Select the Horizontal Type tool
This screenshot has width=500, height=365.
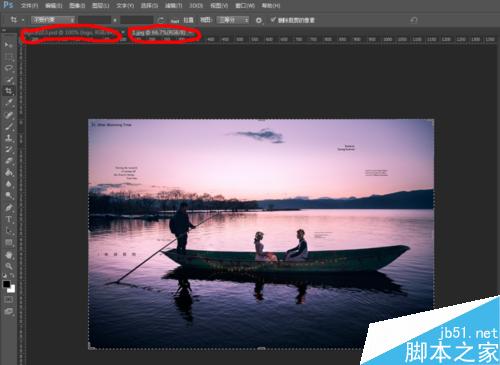coord(9,219)
